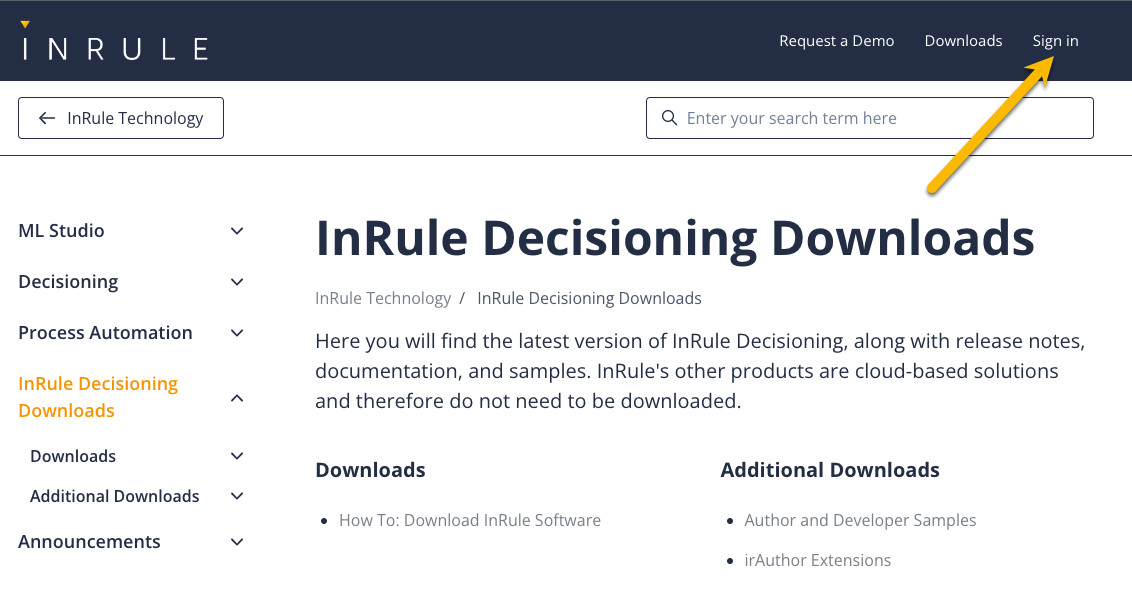Image resolution: width=1132 pixels, height=598 pixels.
Task: Click the back arrow icon
Action: click(x=46, y=118)
